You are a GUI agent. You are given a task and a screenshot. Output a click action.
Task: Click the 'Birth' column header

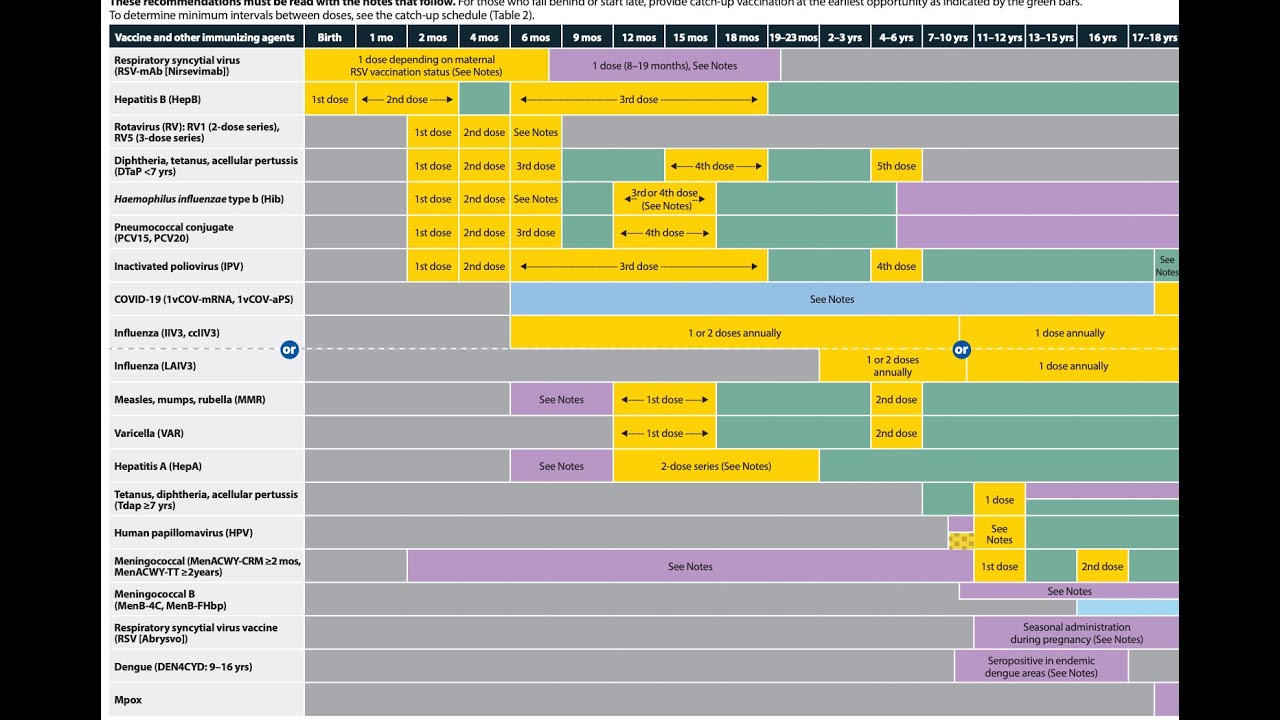tap(330, 37)
